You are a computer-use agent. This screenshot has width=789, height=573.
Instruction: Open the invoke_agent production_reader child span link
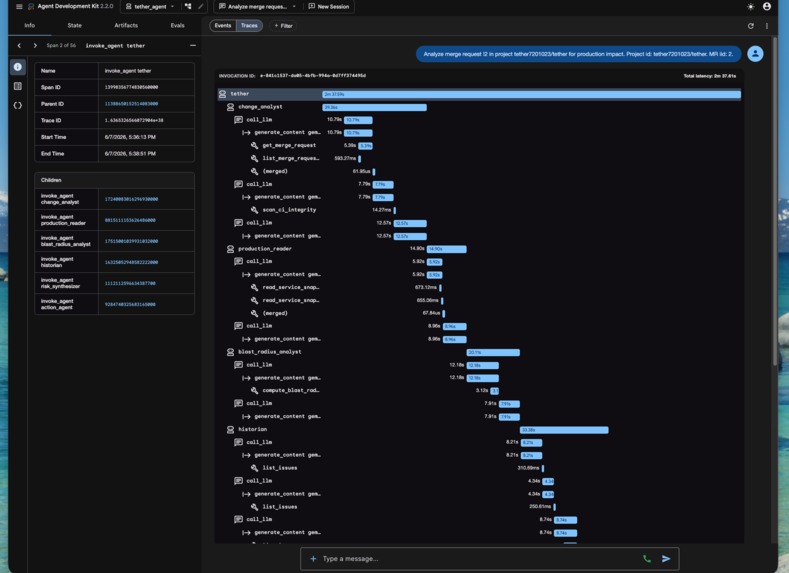(x=130, y=220)
